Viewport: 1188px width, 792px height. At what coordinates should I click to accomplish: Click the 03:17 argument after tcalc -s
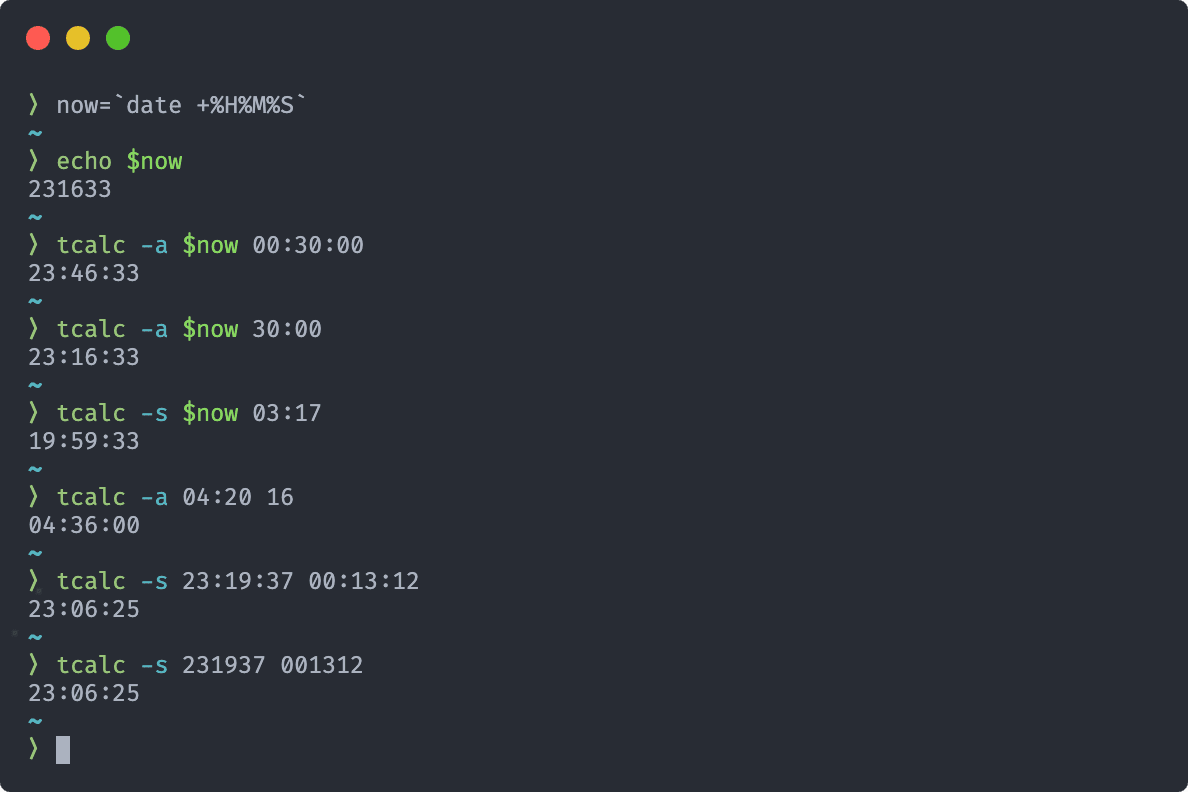point(286,413)
